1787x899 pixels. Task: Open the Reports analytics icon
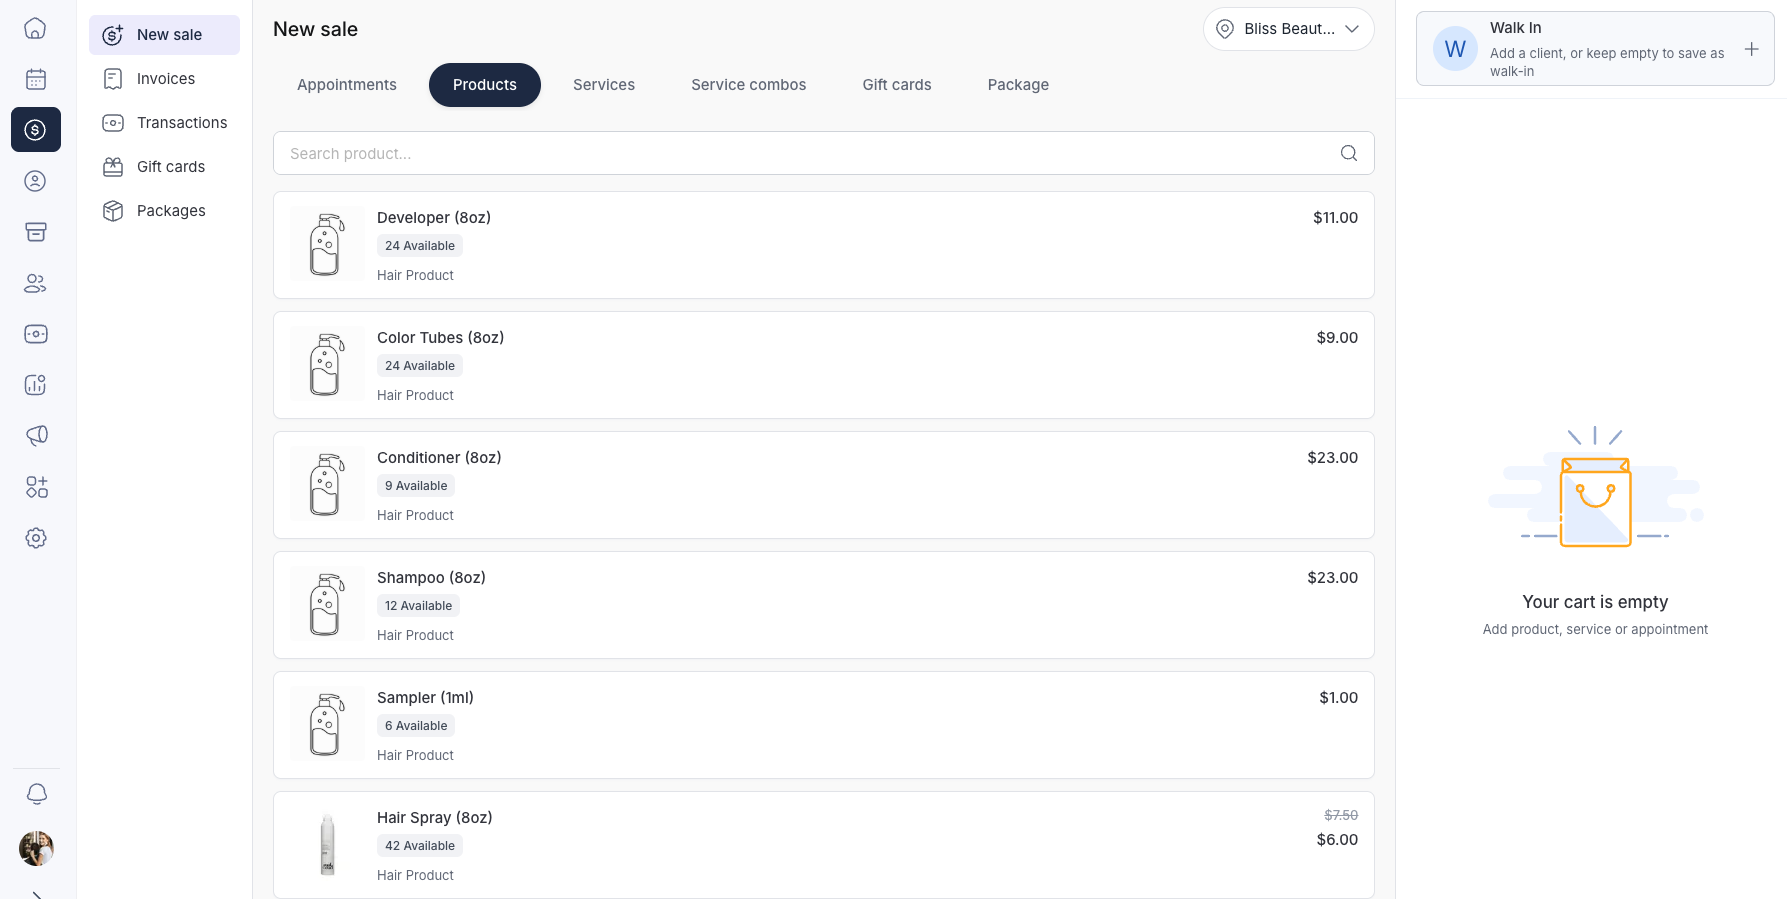[36, 384]
